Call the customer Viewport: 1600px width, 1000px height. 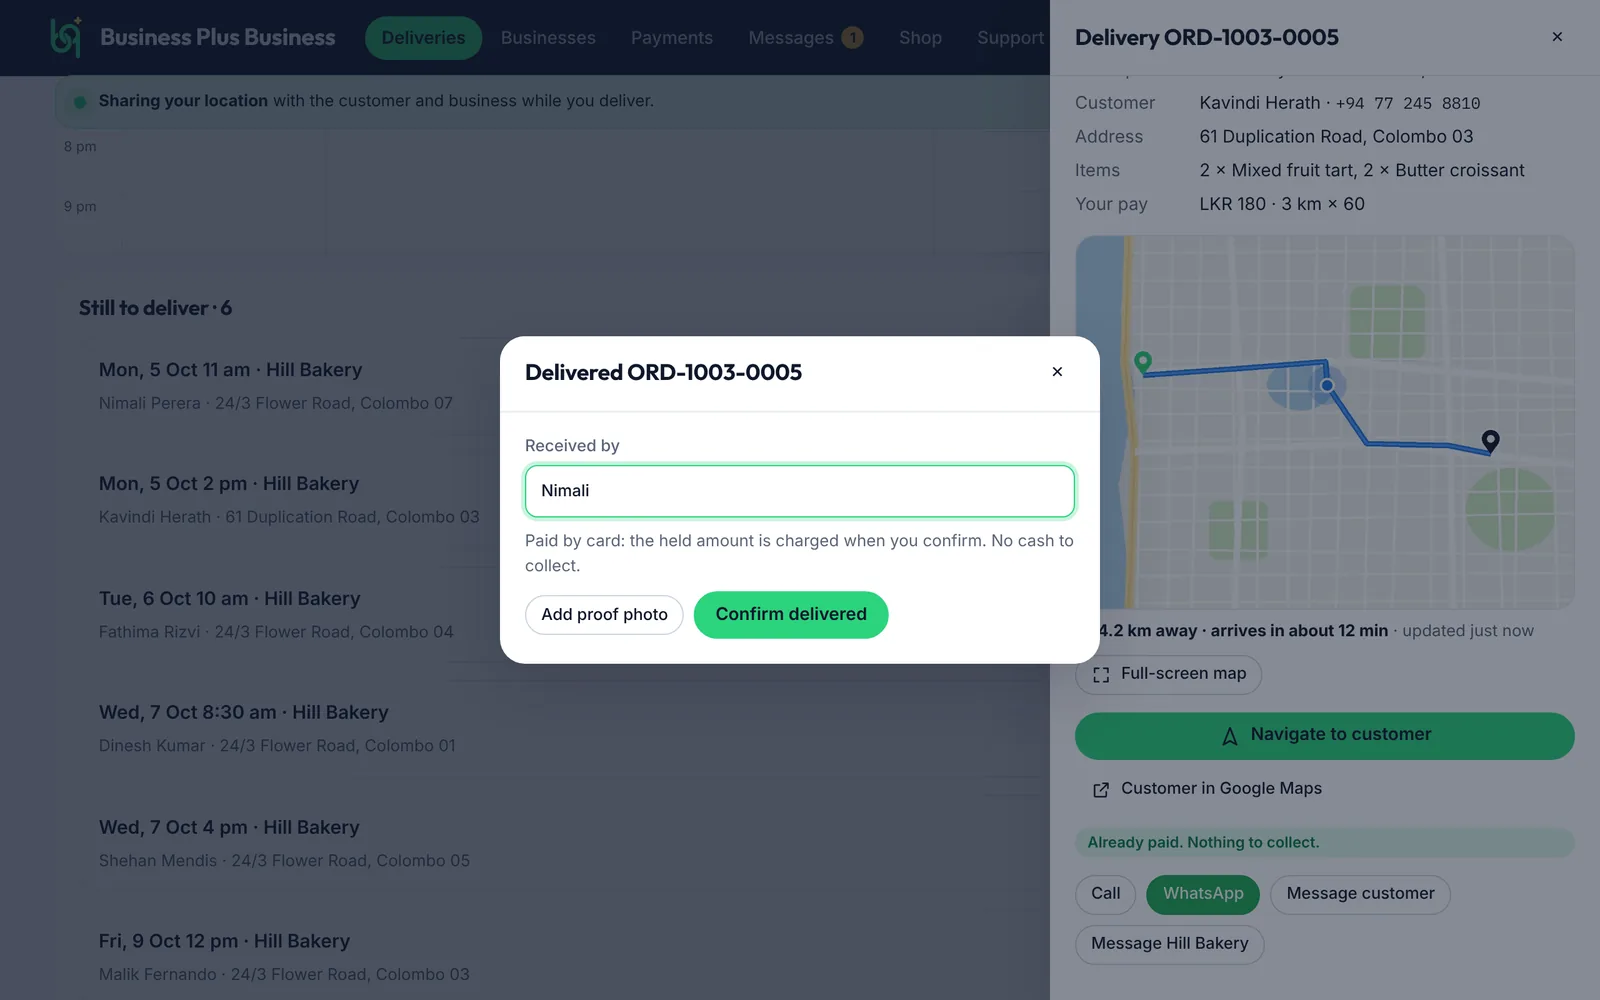(1105, 894)
